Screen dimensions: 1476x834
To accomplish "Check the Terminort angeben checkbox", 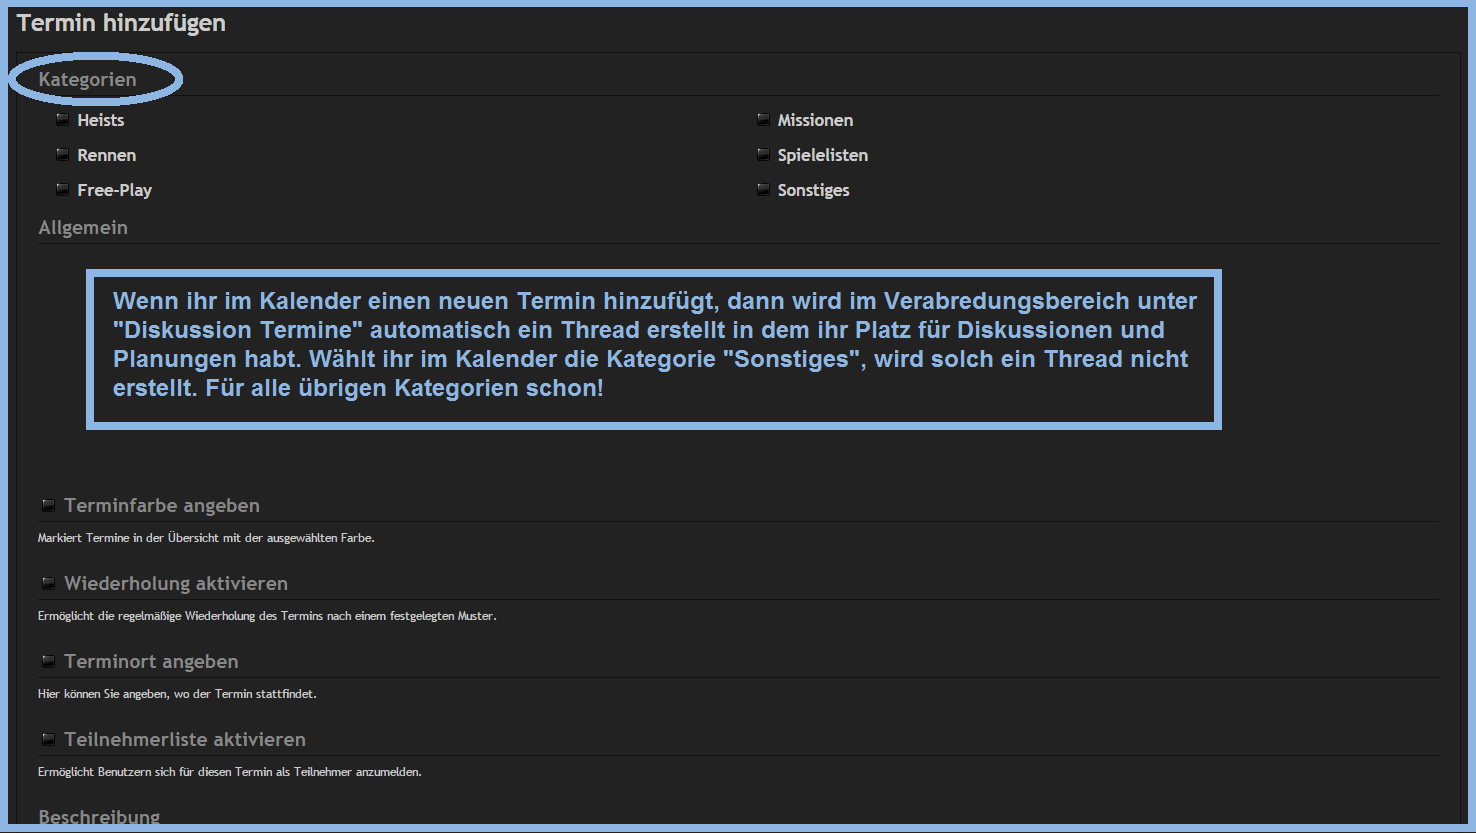I will point(48,662).
